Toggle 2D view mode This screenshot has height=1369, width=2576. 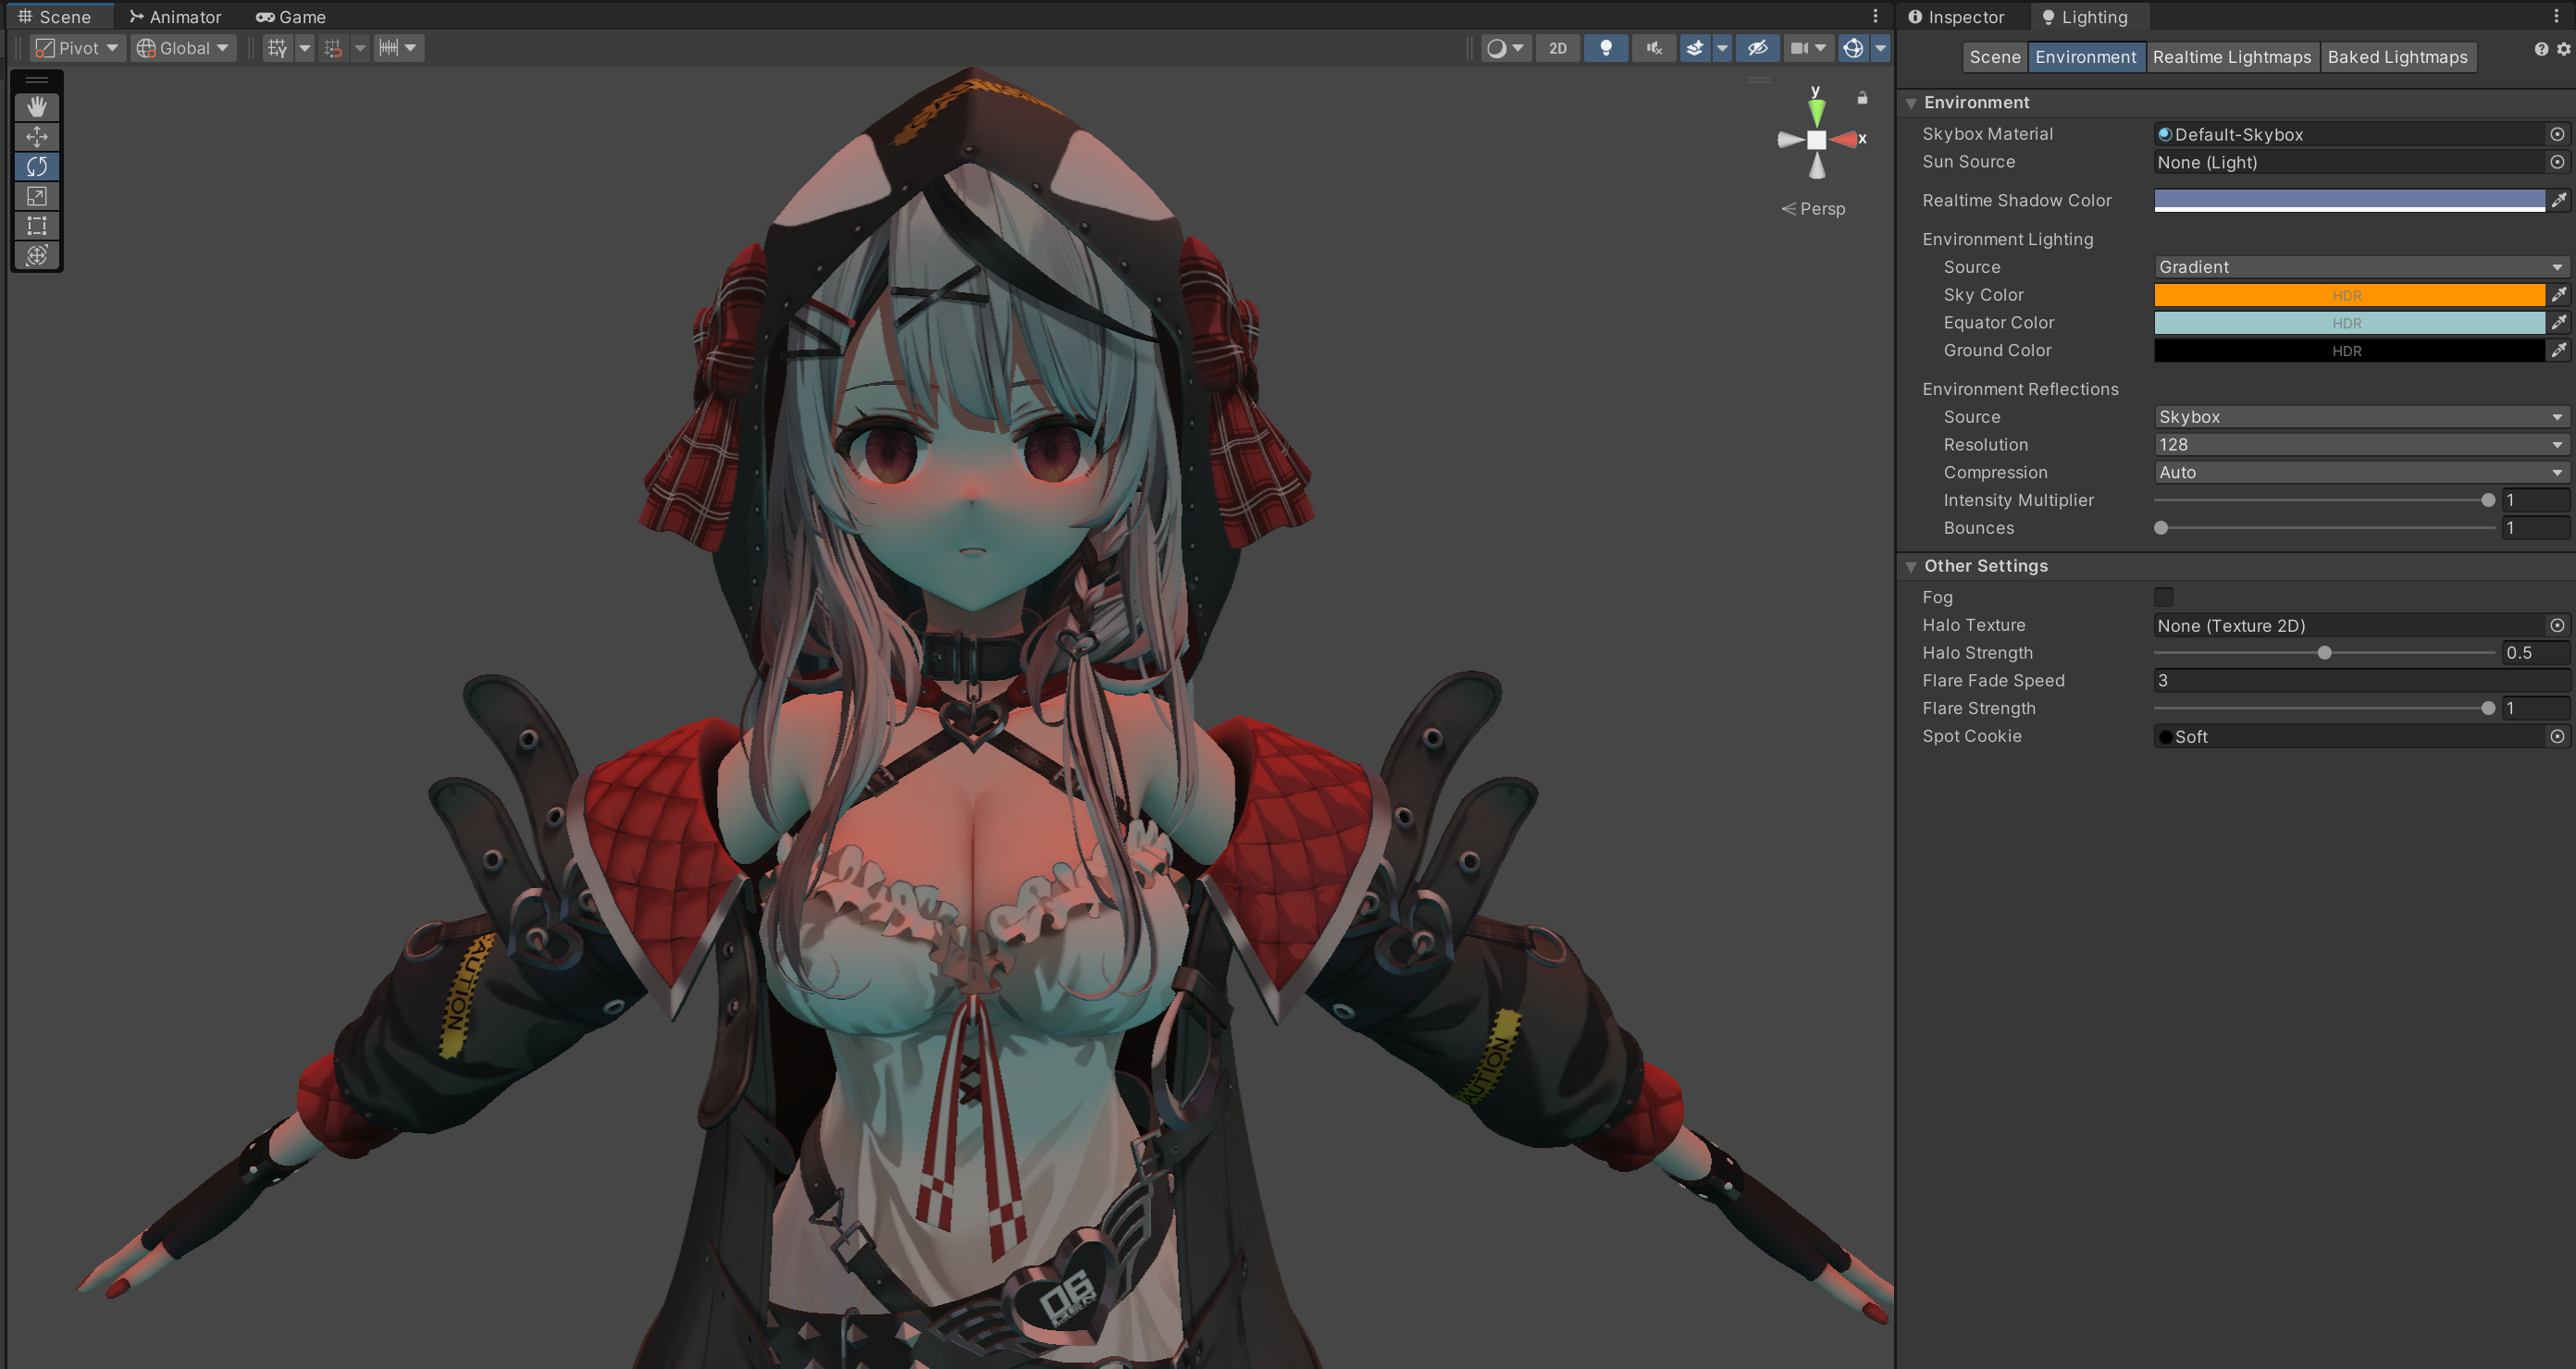pos(1558,48)
